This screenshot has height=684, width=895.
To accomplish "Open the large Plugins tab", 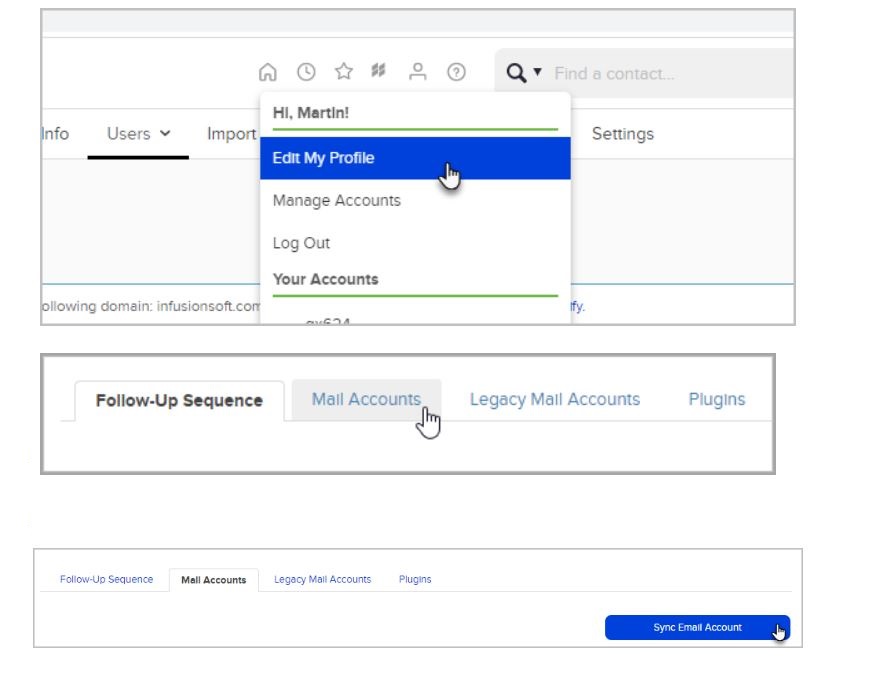I will pos(717,400).
